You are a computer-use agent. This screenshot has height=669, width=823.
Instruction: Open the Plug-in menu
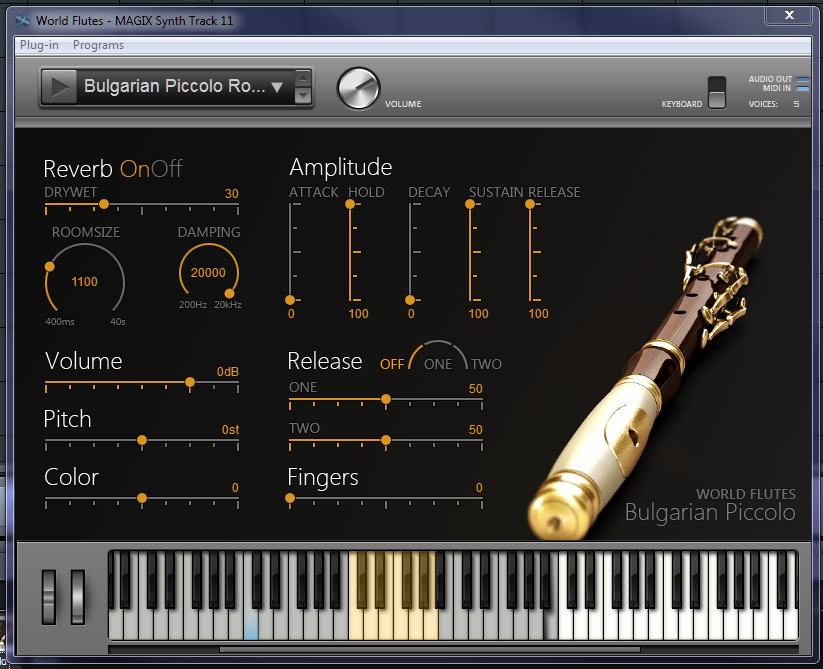click(x=39, y=45)
